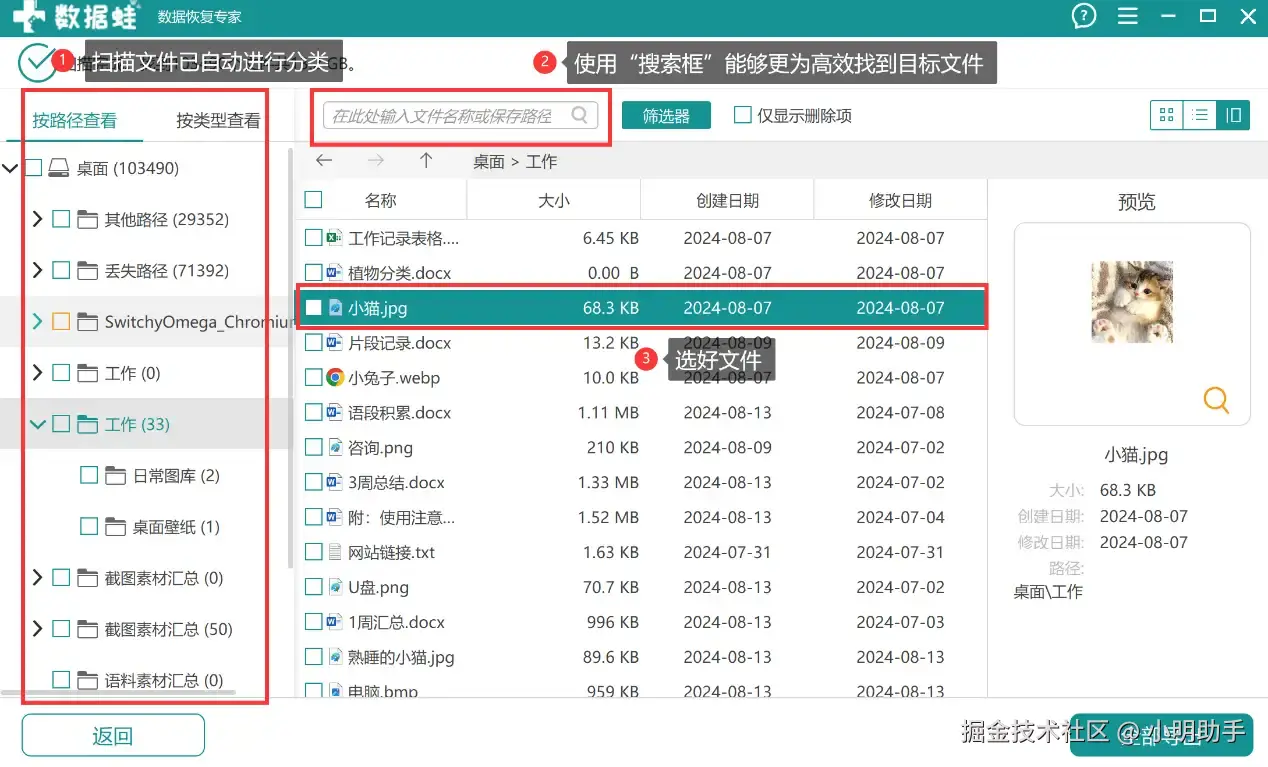1268x767 pixels.
Task: Click the Word icon of 植物分类.docx
Action: click(336, 273)
